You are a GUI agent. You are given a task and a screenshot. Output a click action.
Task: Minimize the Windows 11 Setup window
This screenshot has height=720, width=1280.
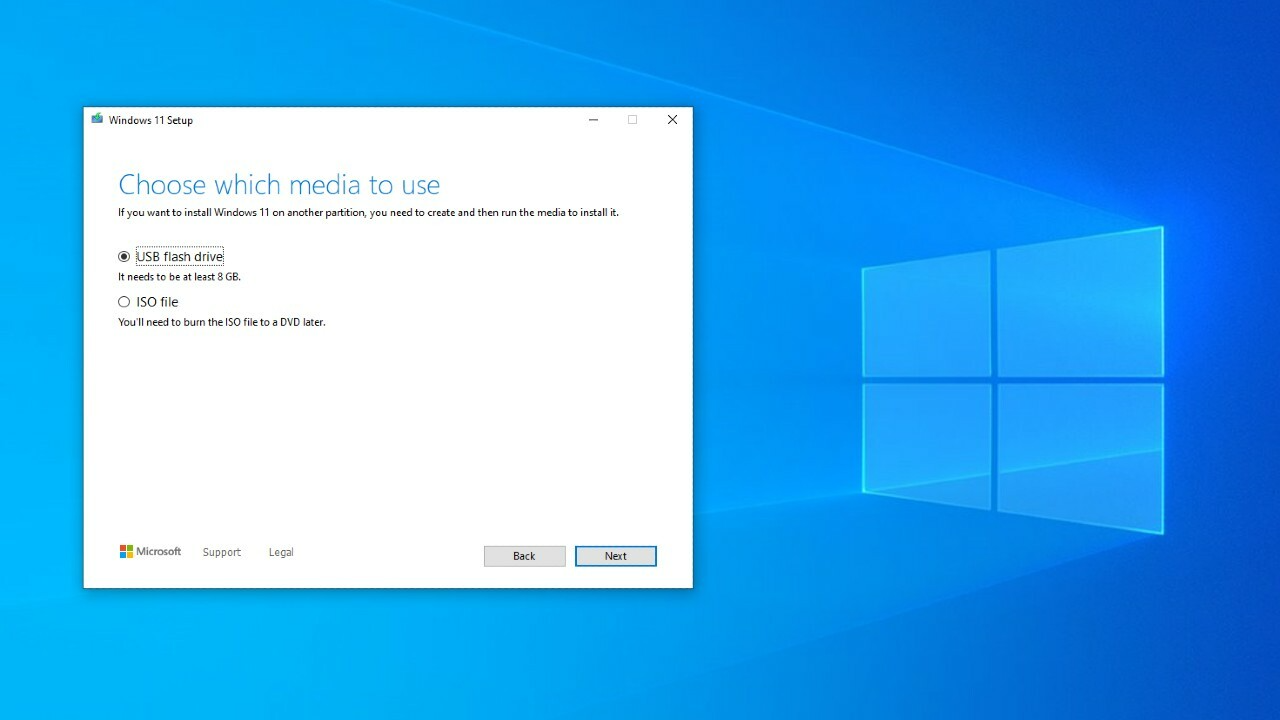[x=593, y=119]
